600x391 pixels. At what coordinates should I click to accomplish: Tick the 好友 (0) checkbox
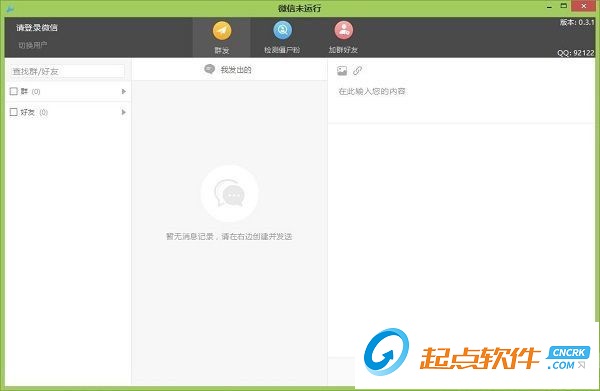click(14, 112)
